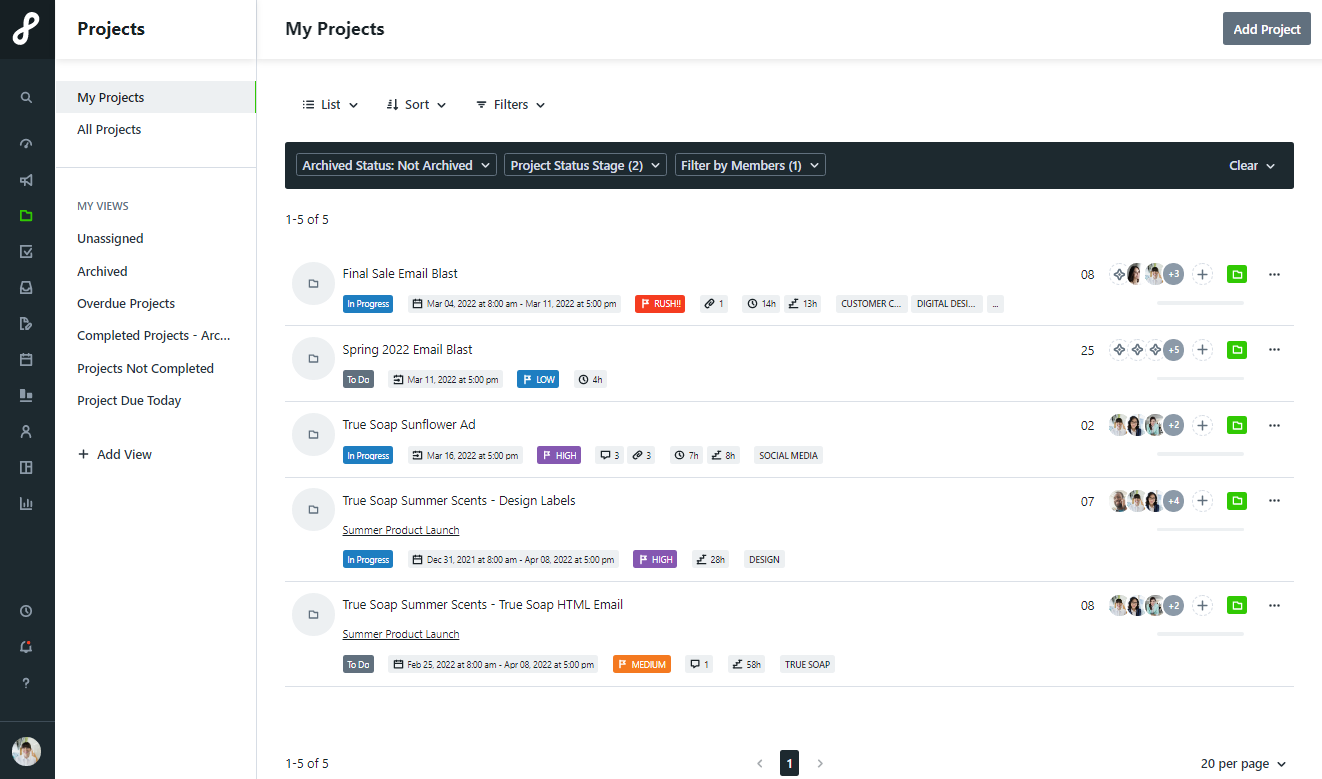Image resolution: width=1322 pixels, height=779 pixels.
Task: Open the announcements megaphone icon in sidebar
Action: click(x=27, y=180)
